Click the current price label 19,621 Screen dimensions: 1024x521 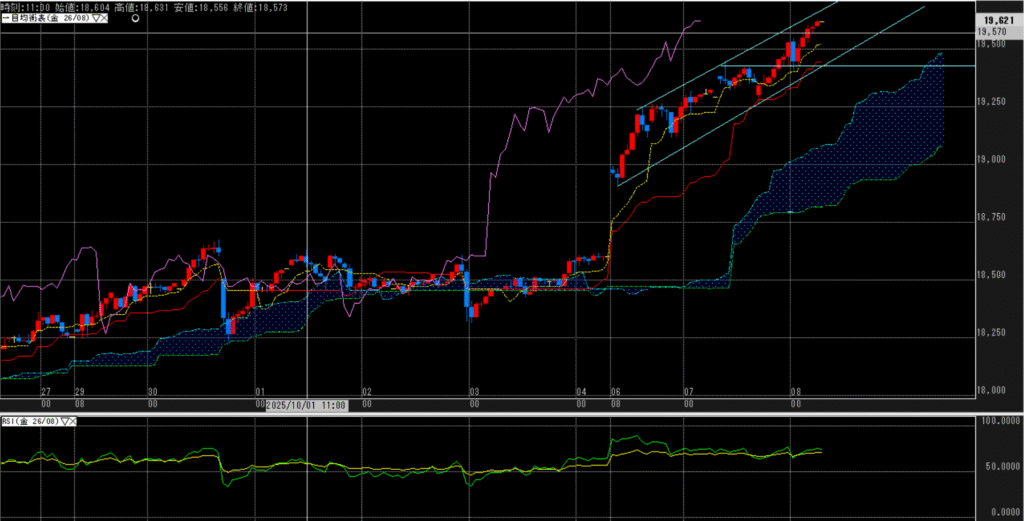[996, 19]
